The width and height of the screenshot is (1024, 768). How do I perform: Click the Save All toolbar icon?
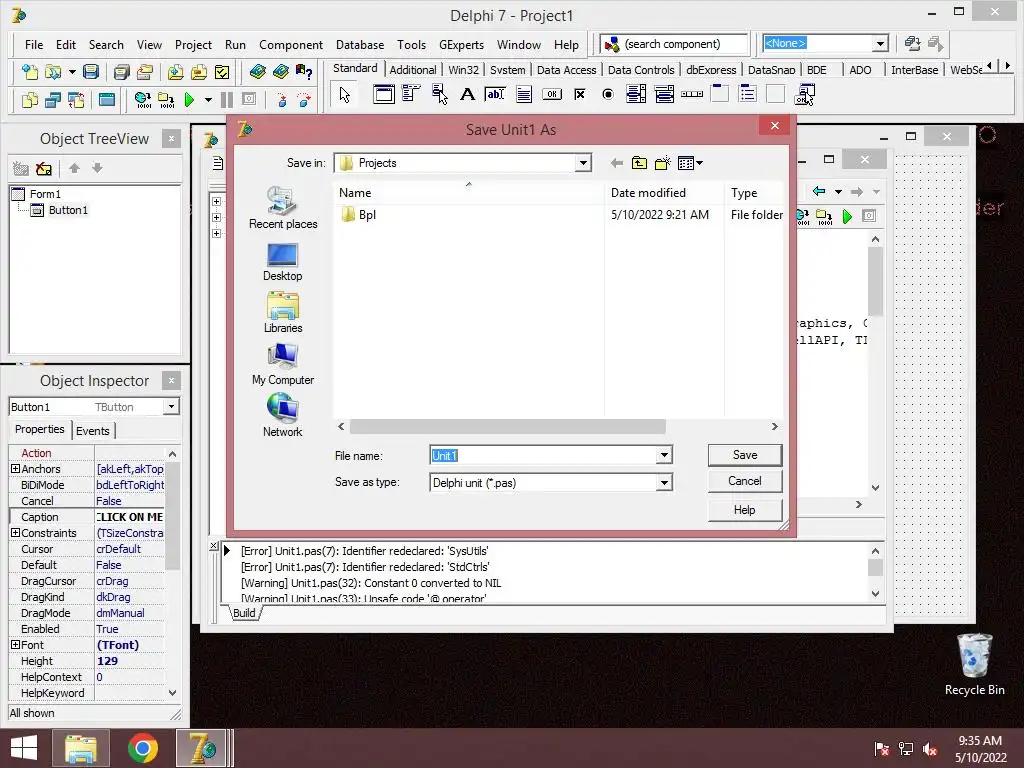pos(121,72)
